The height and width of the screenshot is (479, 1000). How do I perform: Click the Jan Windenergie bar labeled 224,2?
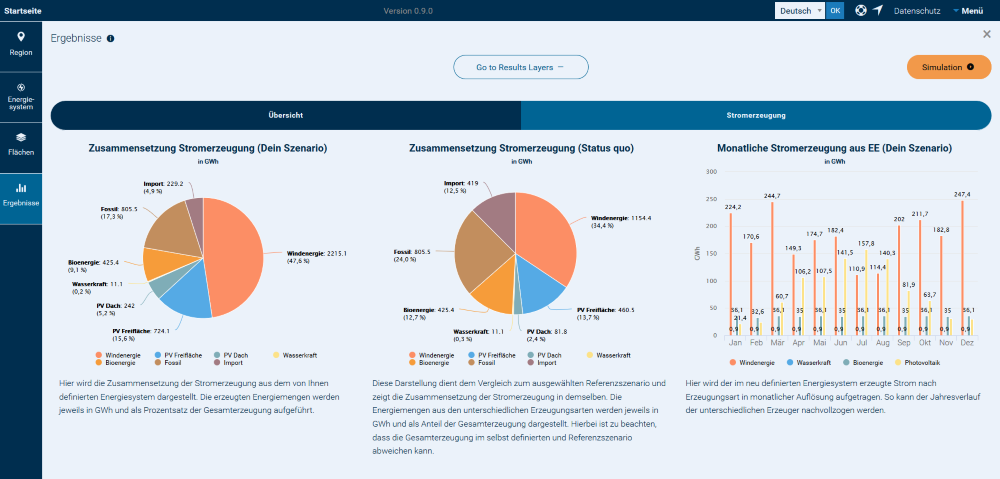730,274
